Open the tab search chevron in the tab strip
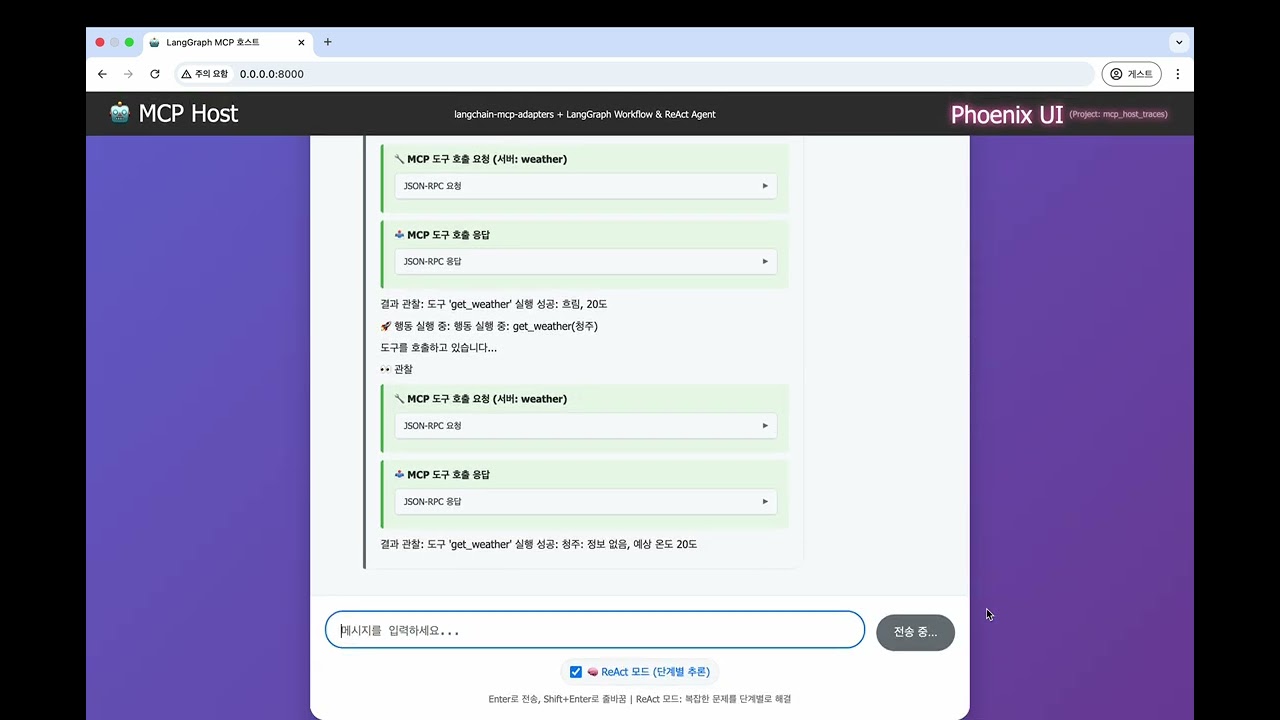Viewport: 1280px width, 720px height. point(1179,42)
